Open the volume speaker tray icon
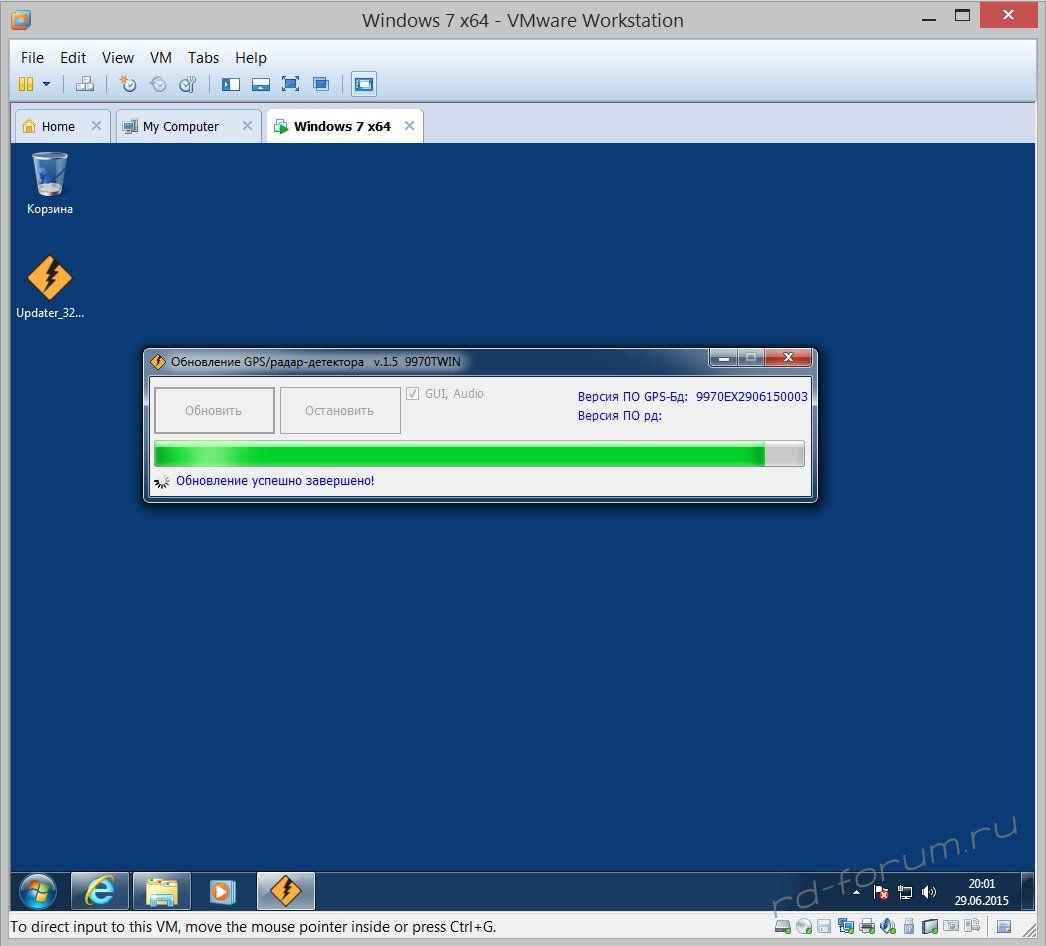 coord(929,893)
